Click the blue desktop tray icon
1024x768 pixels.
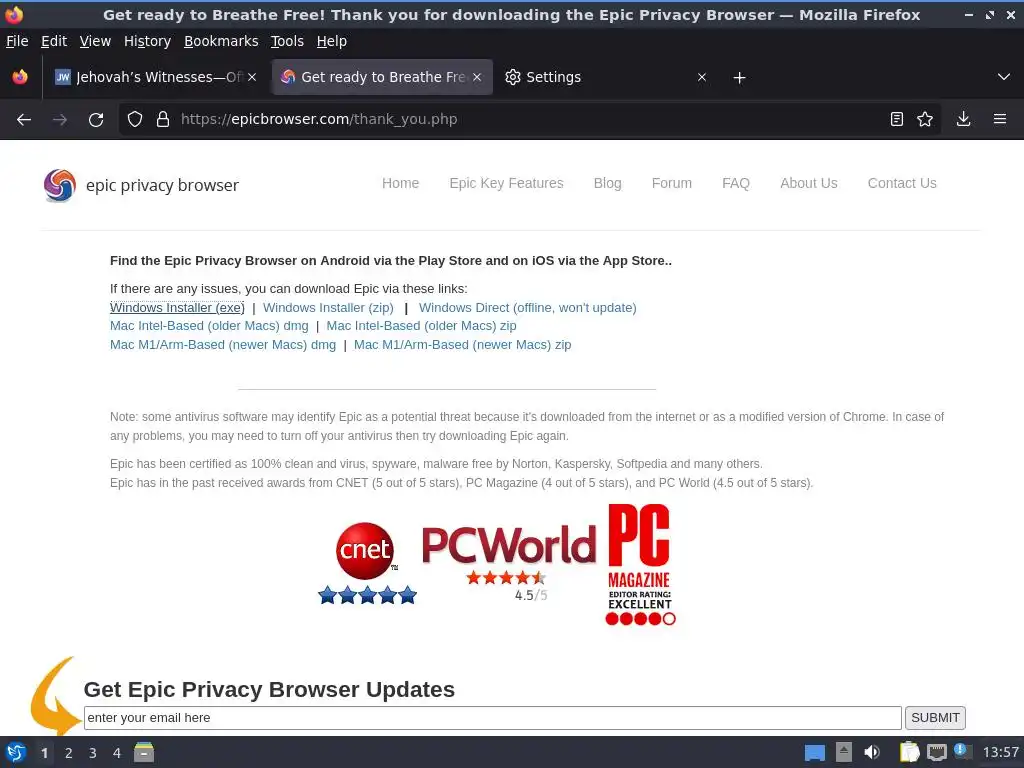(814, 753)
